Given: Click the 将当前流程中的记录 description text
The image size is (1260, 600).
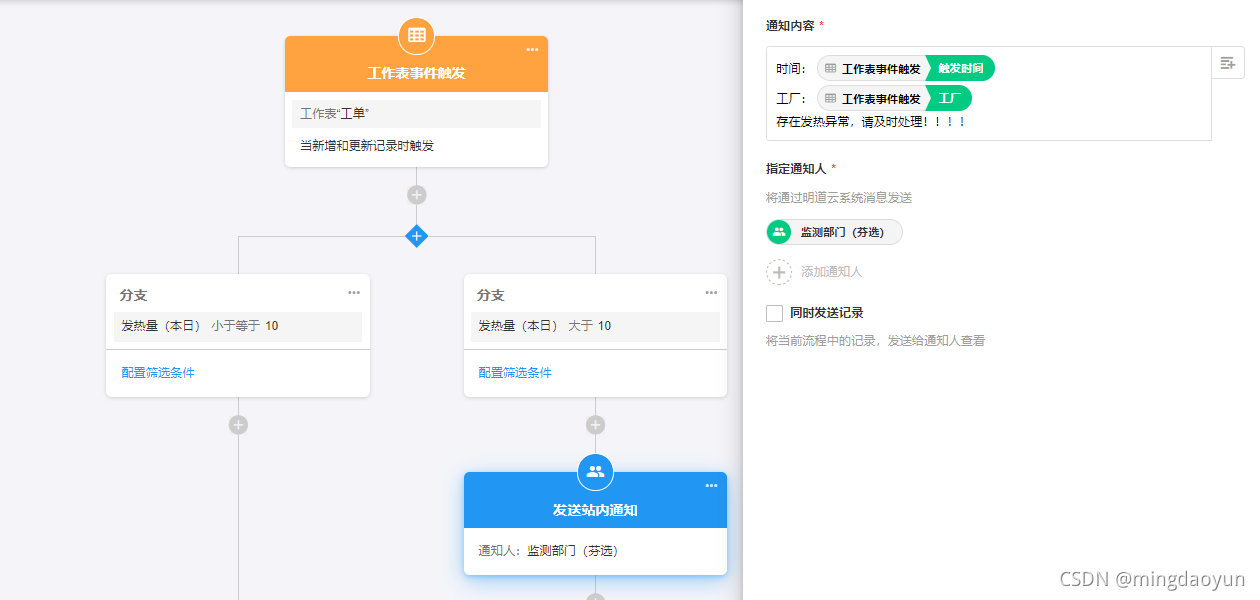Looking at the screenshot, I should 875,341.
